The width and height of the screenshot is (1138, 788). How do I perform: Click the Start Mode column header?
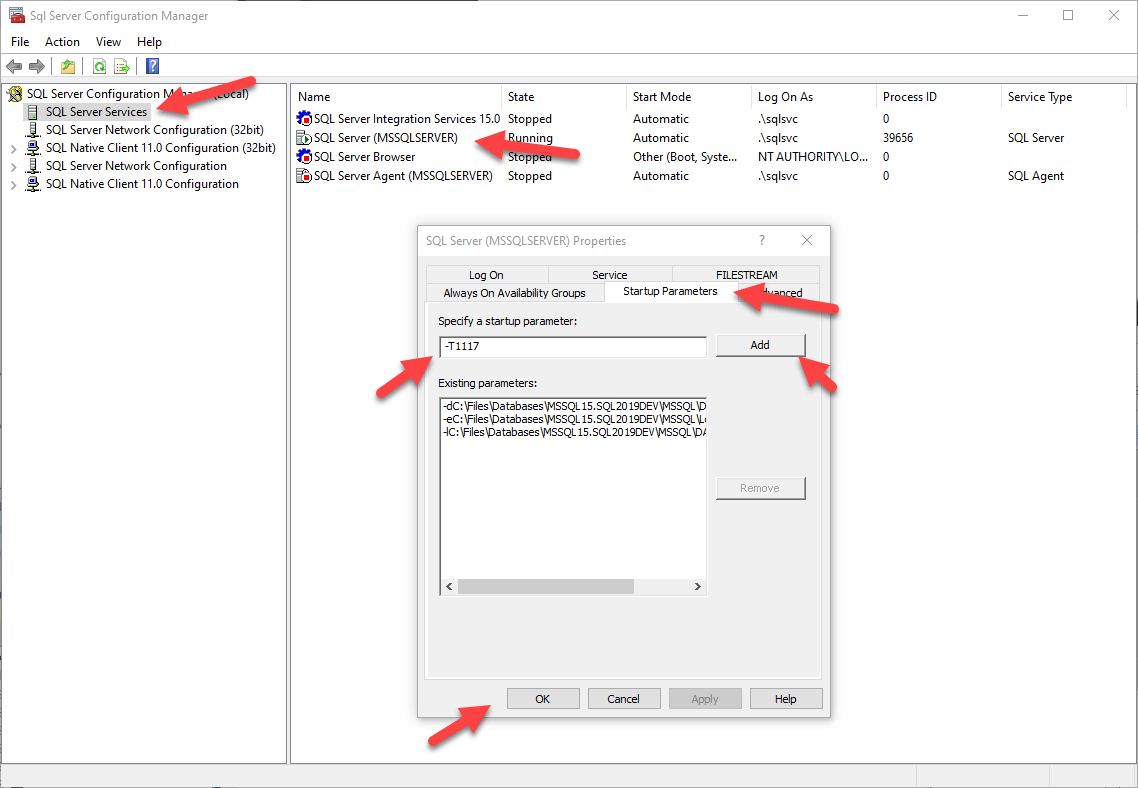click(689, 97)
